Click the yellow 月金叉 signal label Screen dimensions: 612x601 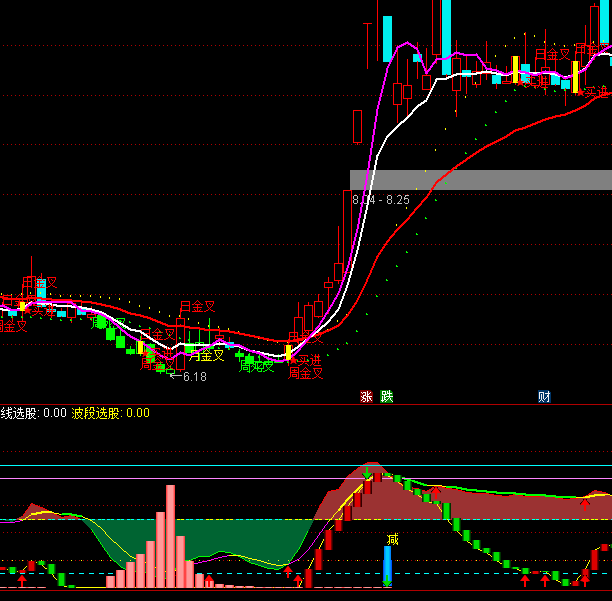coord(207,355)
